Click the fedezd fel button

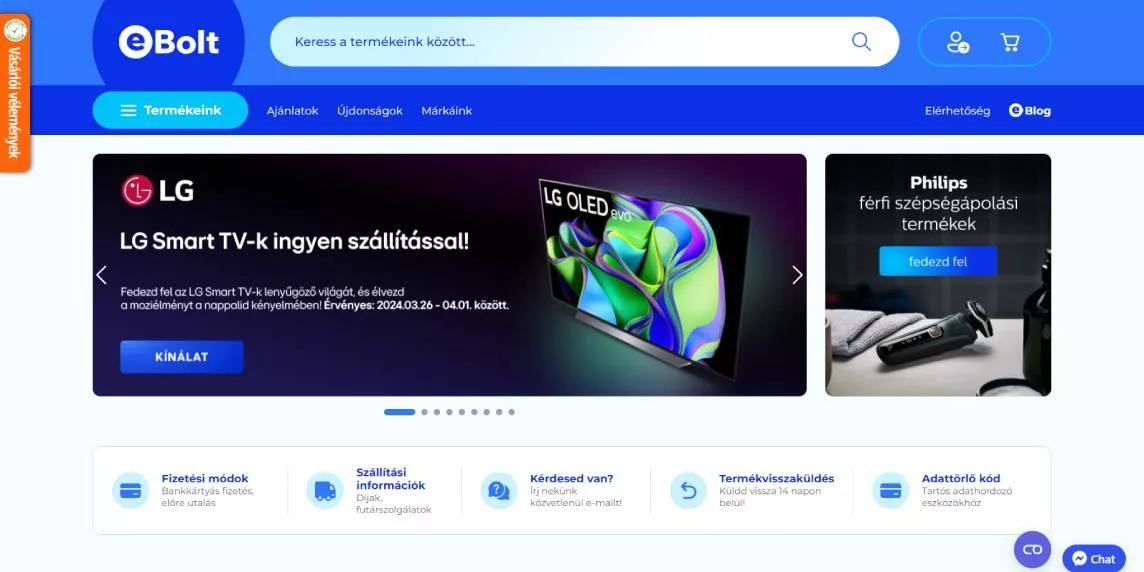938,261
